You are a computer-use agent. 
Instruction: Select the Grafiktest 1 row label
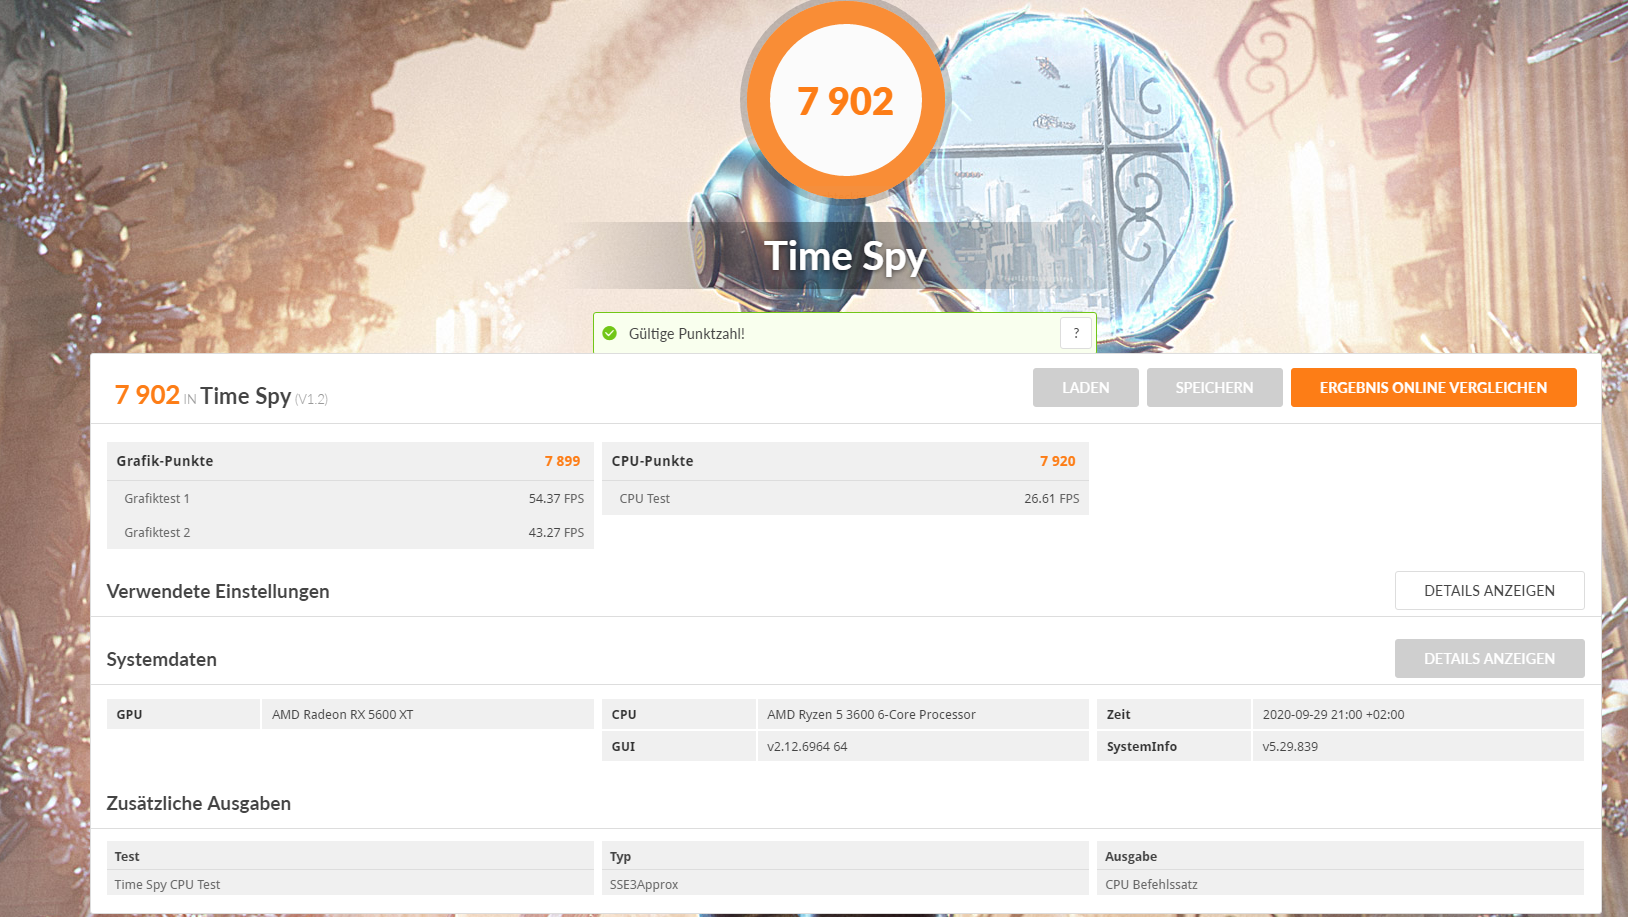pos(157,498)
